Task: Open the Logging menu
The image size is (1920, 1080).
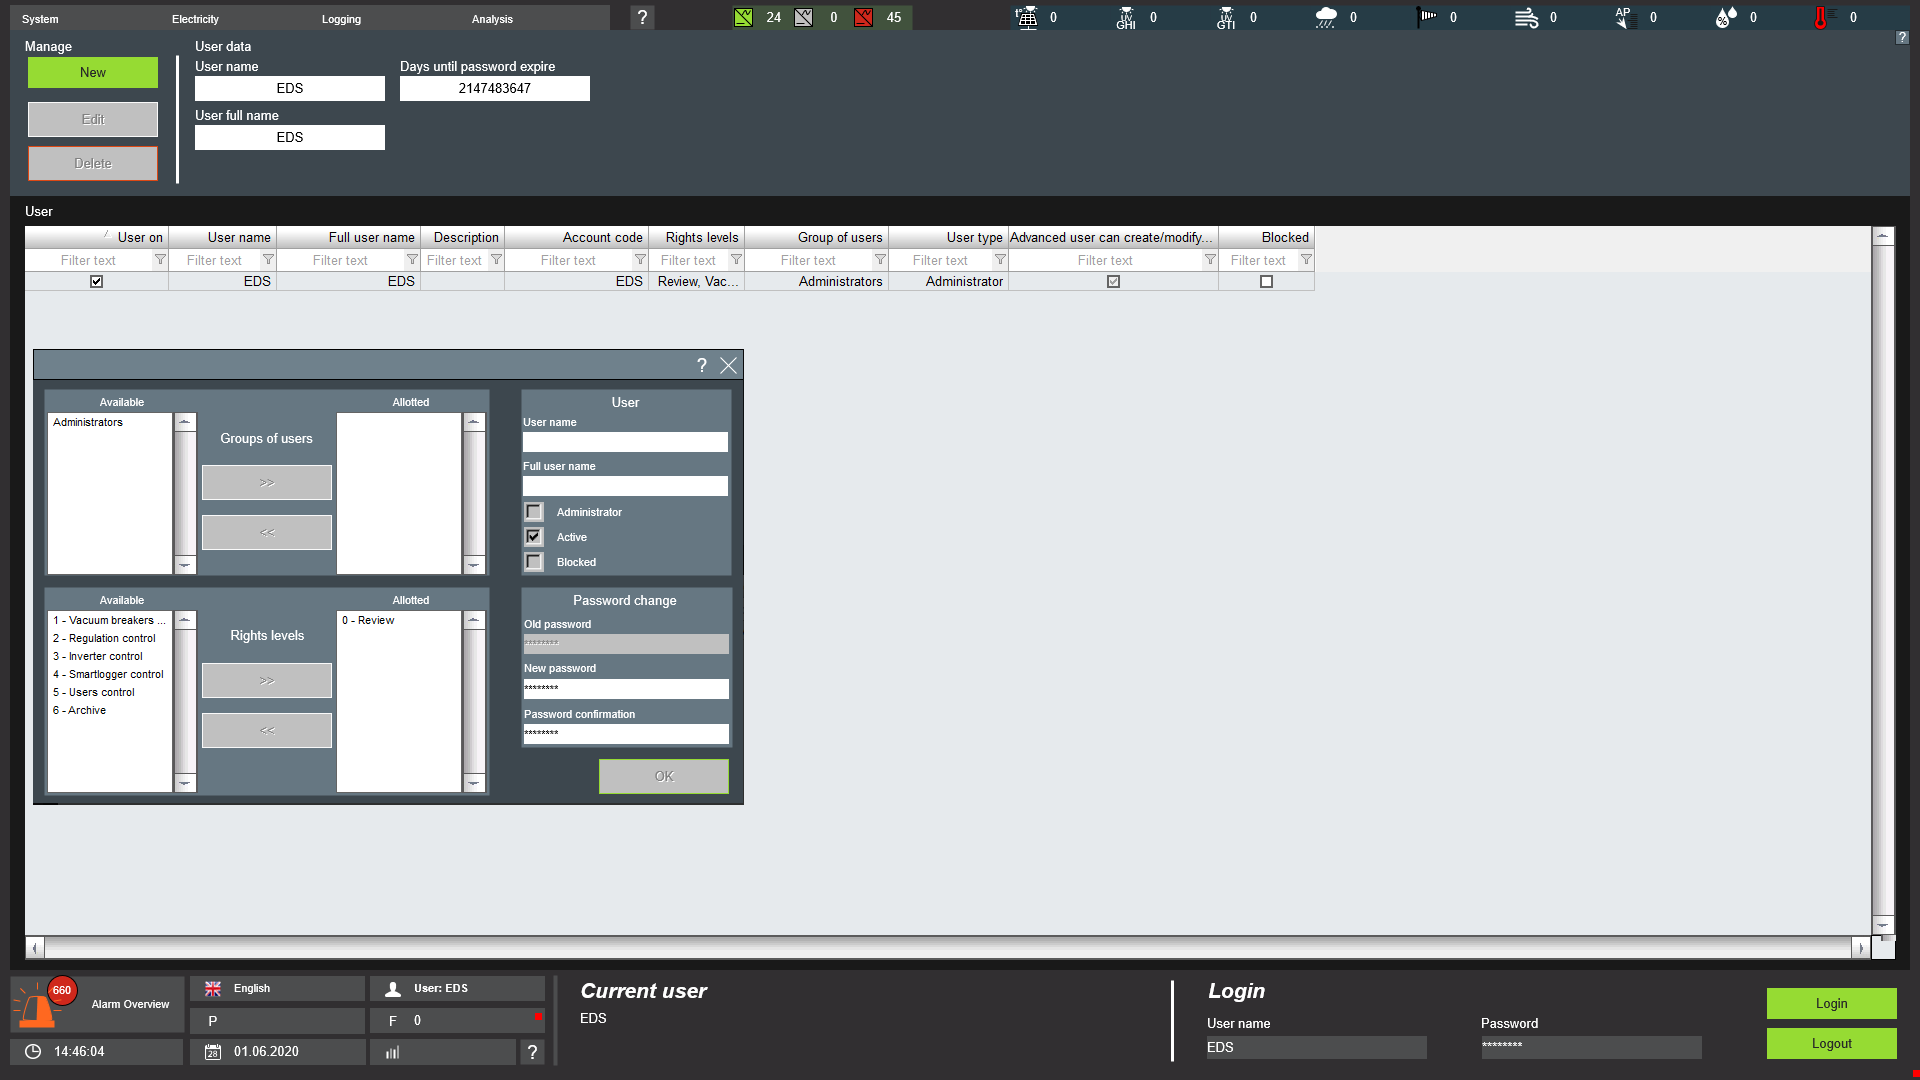Action: (341, 19)
